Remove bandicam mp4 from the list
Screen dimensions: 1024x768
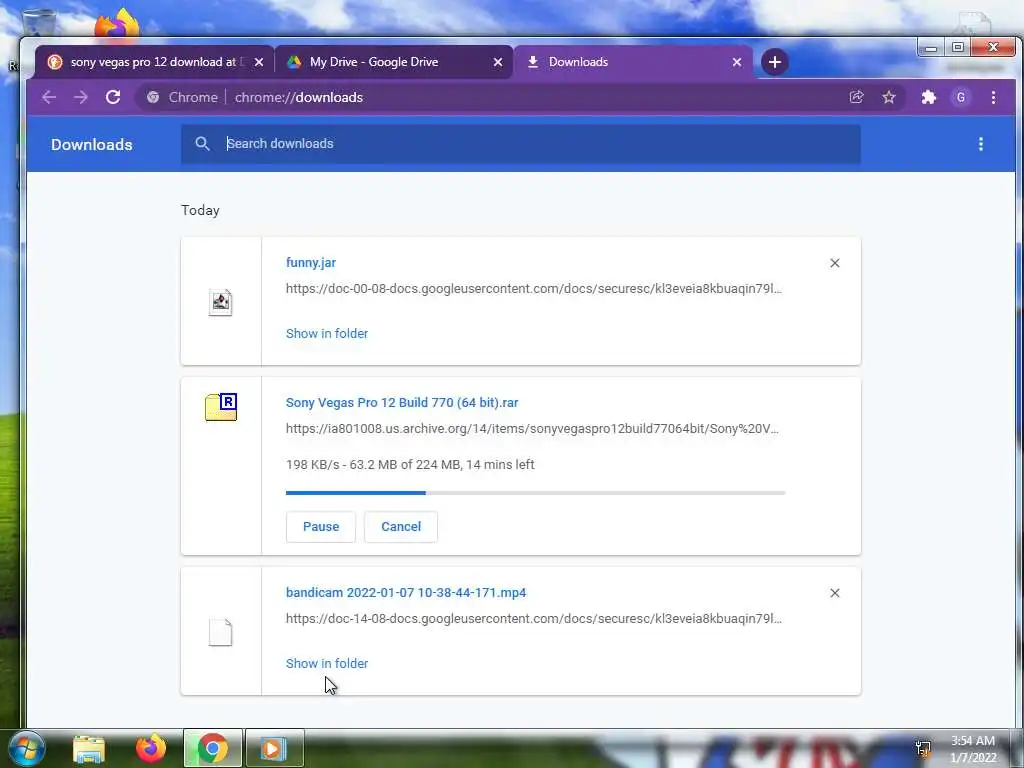click(835, 593)
